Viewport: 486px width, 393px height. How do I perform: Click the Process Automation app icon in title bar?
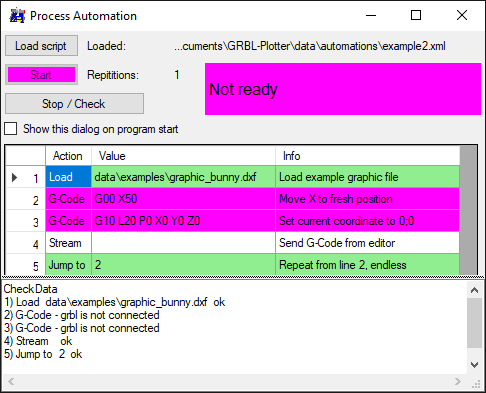pos(17,16)
